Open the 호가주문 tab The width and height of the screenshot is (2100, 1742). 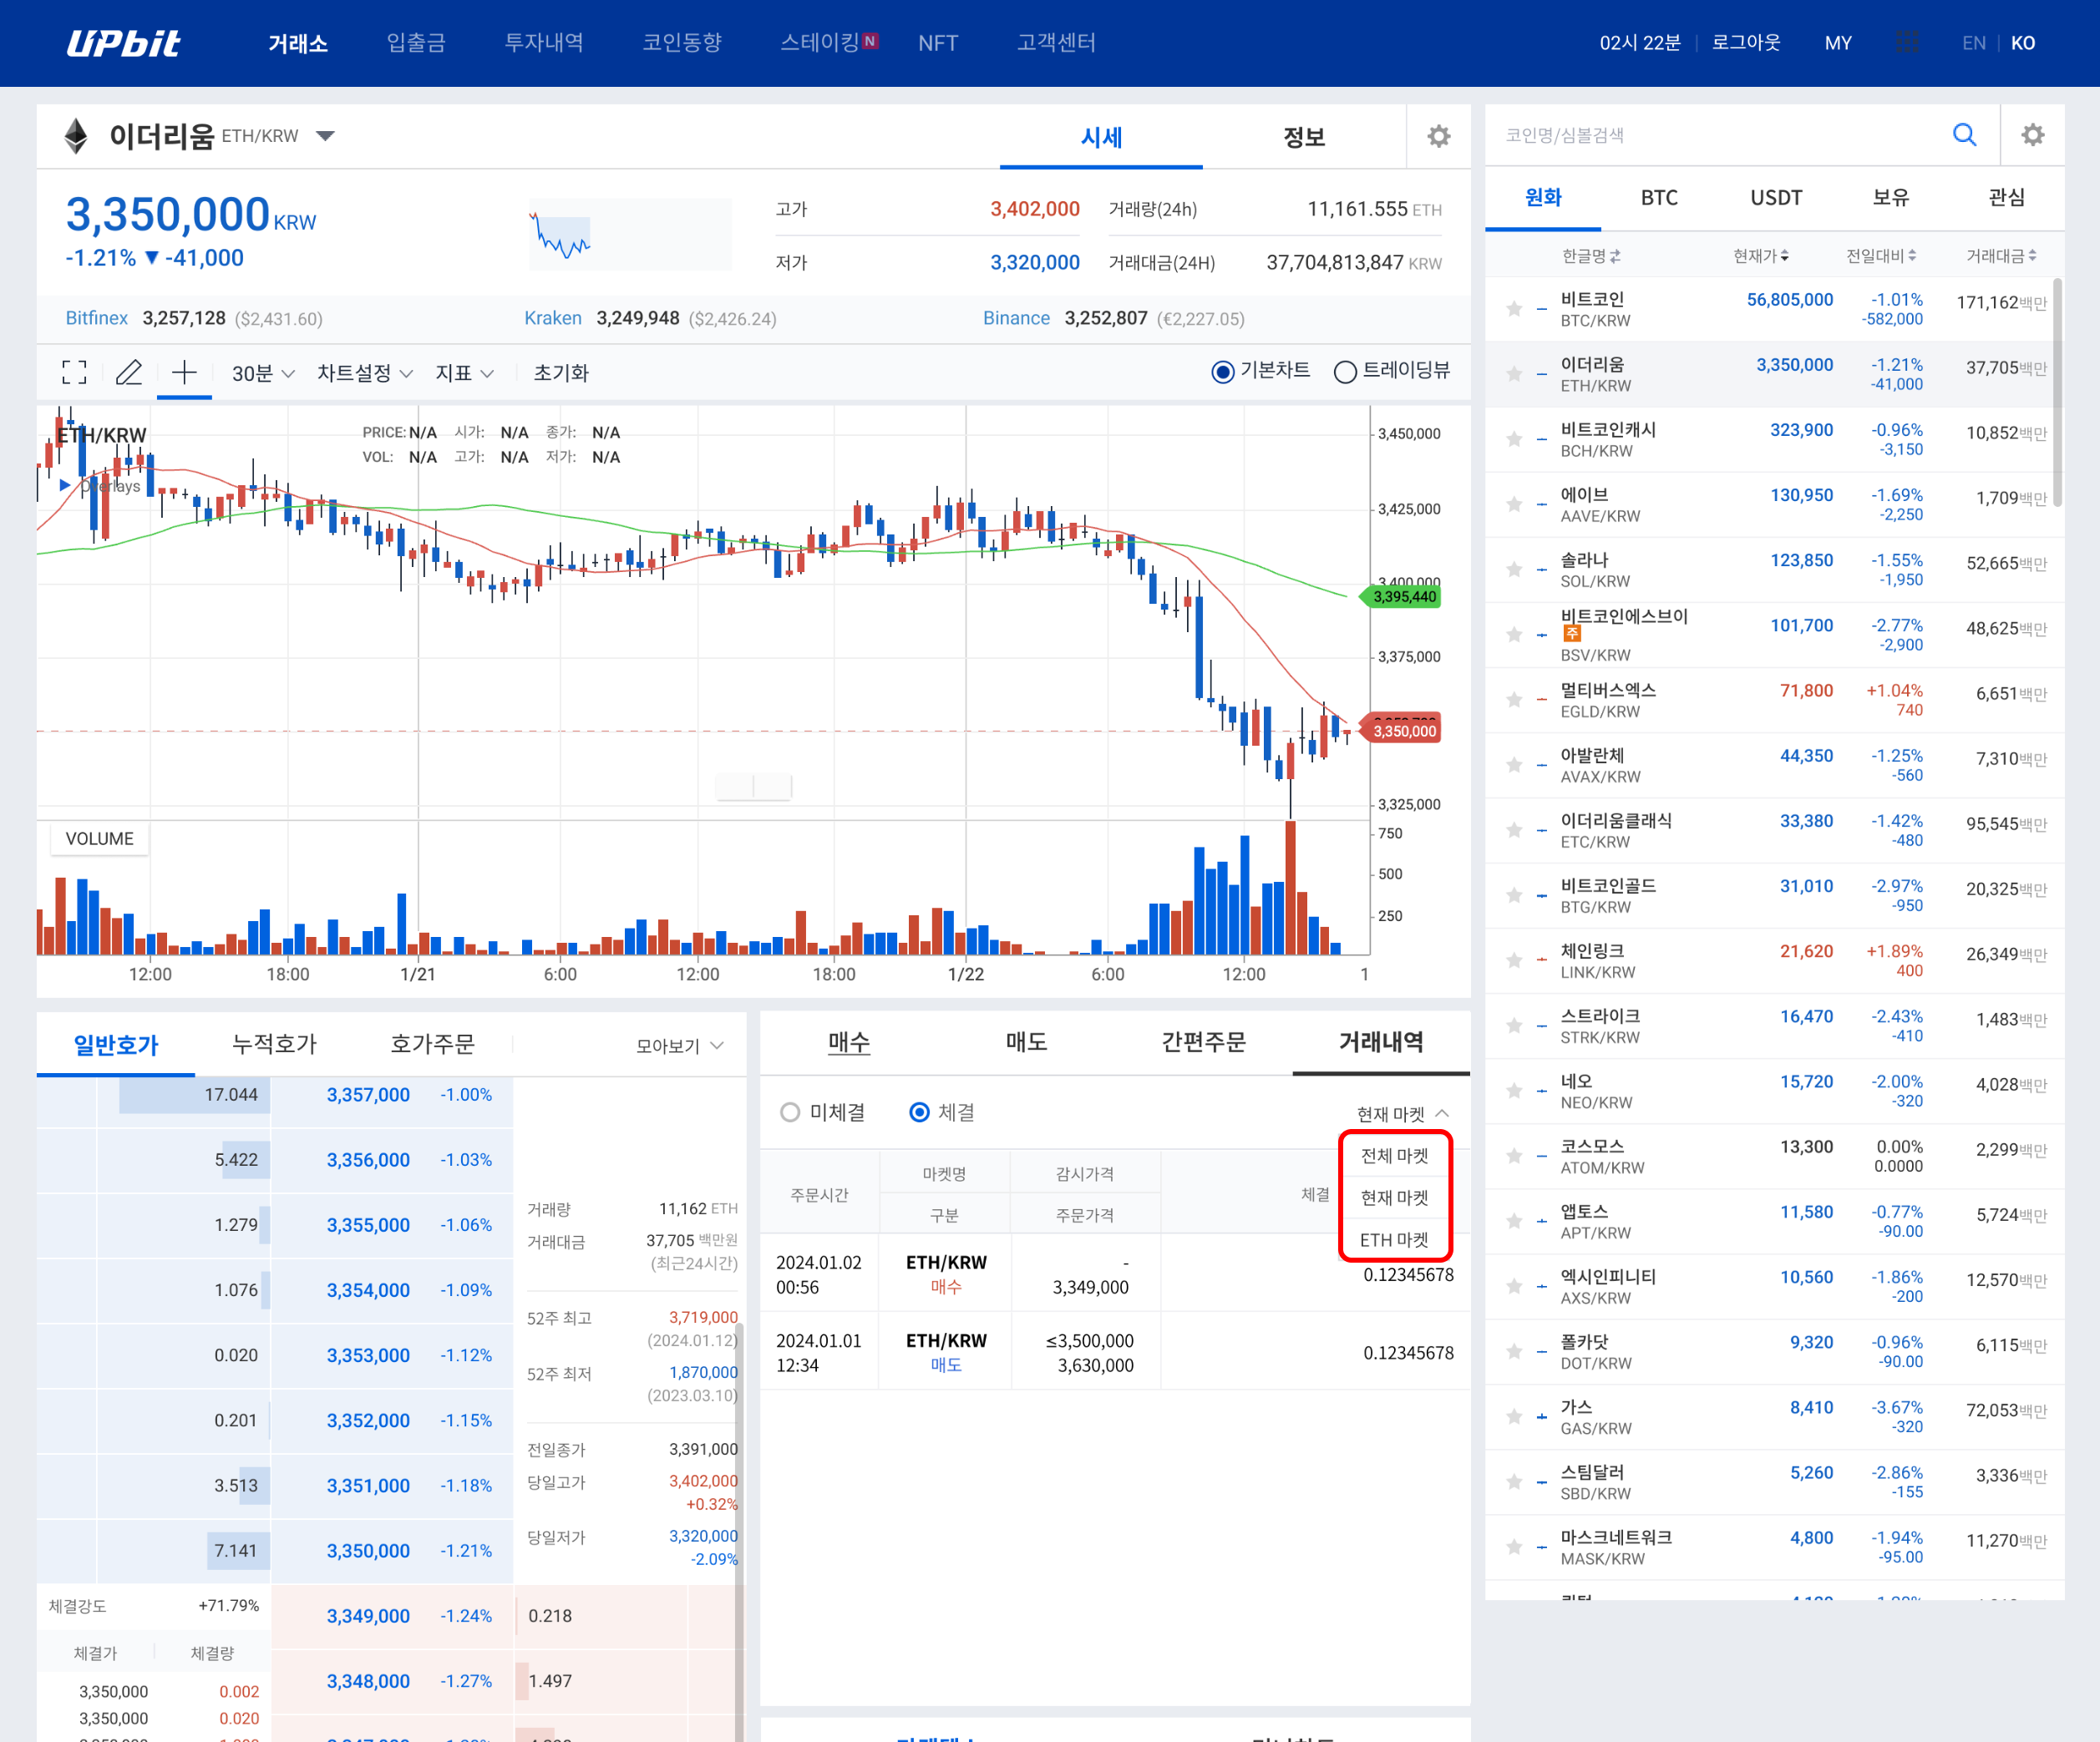point(432,1045)
